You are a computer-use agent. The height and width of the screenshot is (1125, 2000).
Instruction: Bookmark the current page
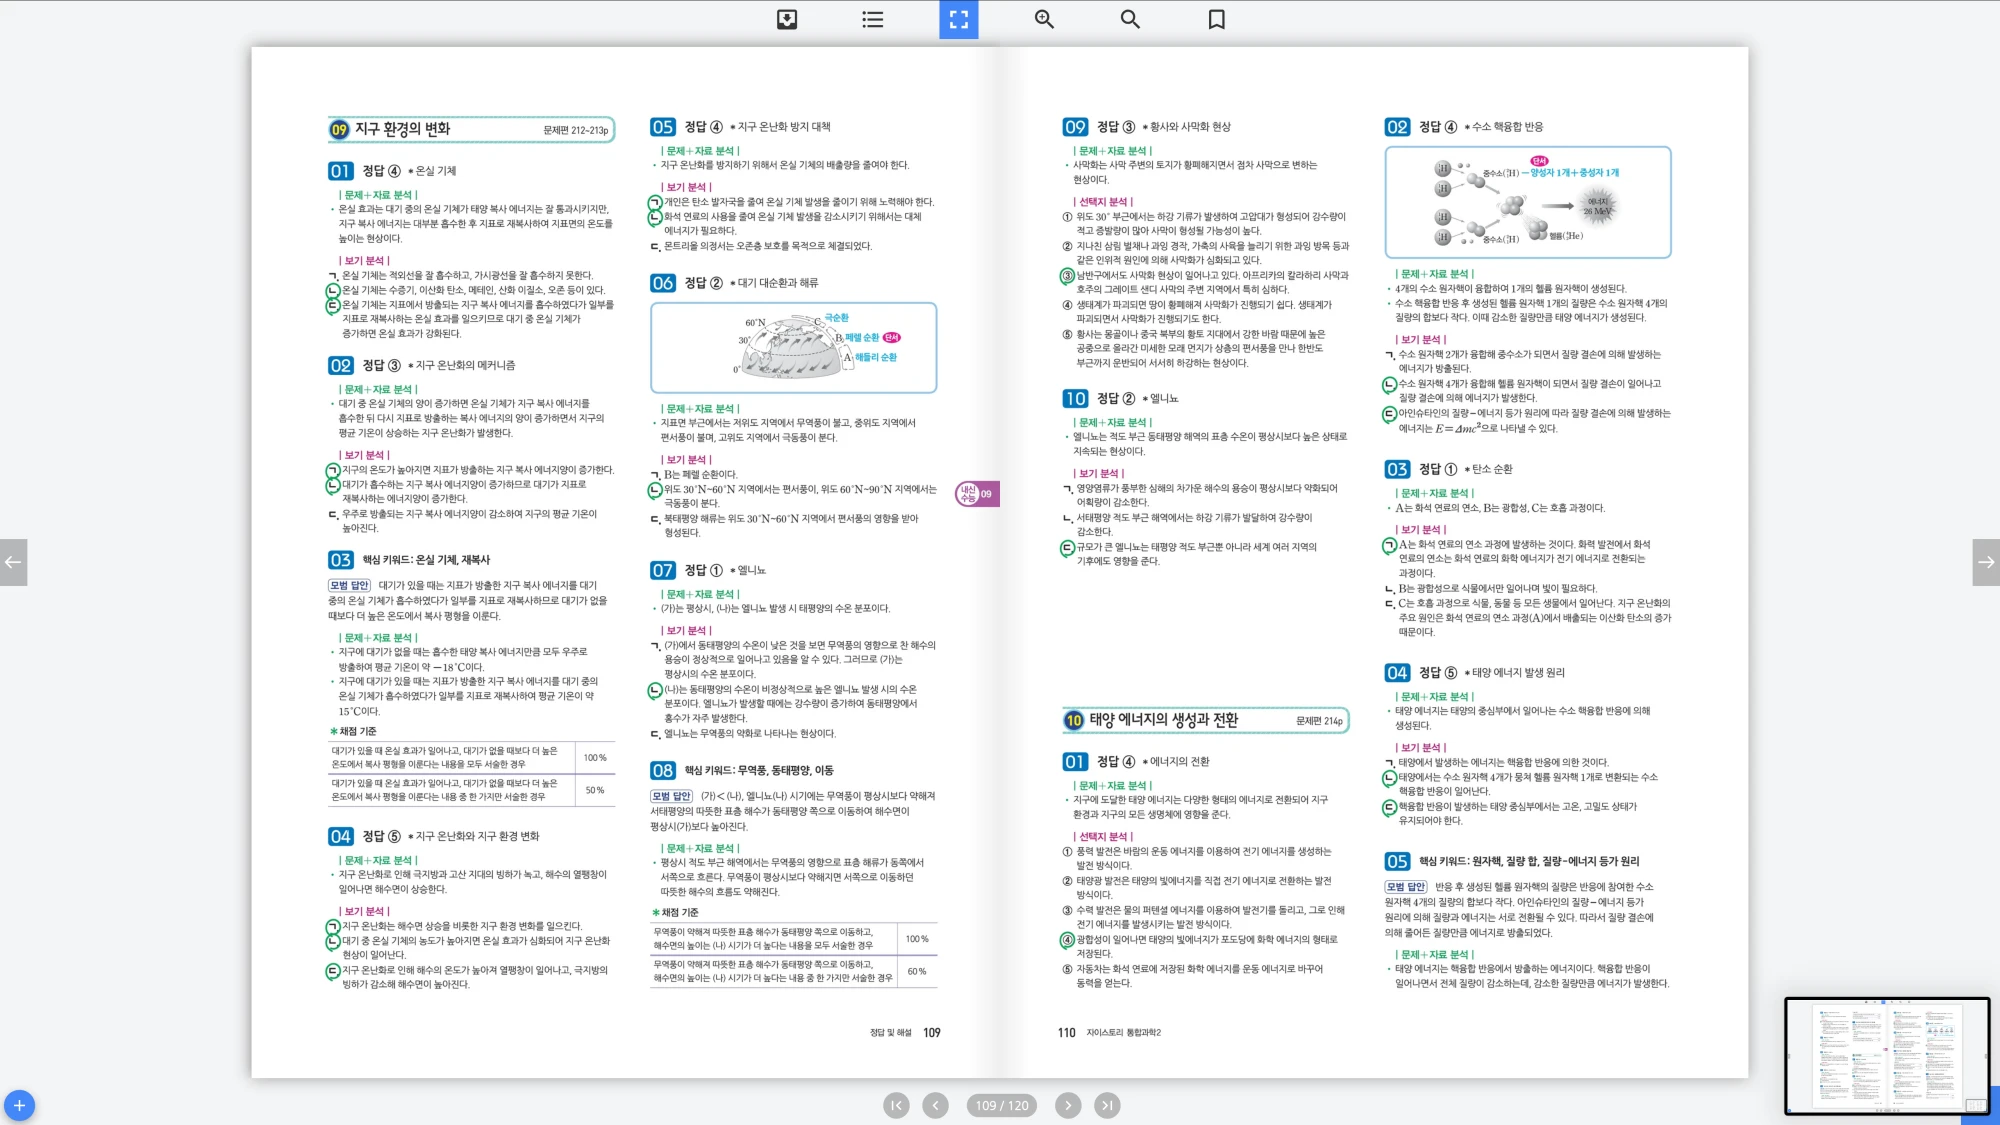pos(1216,19)
